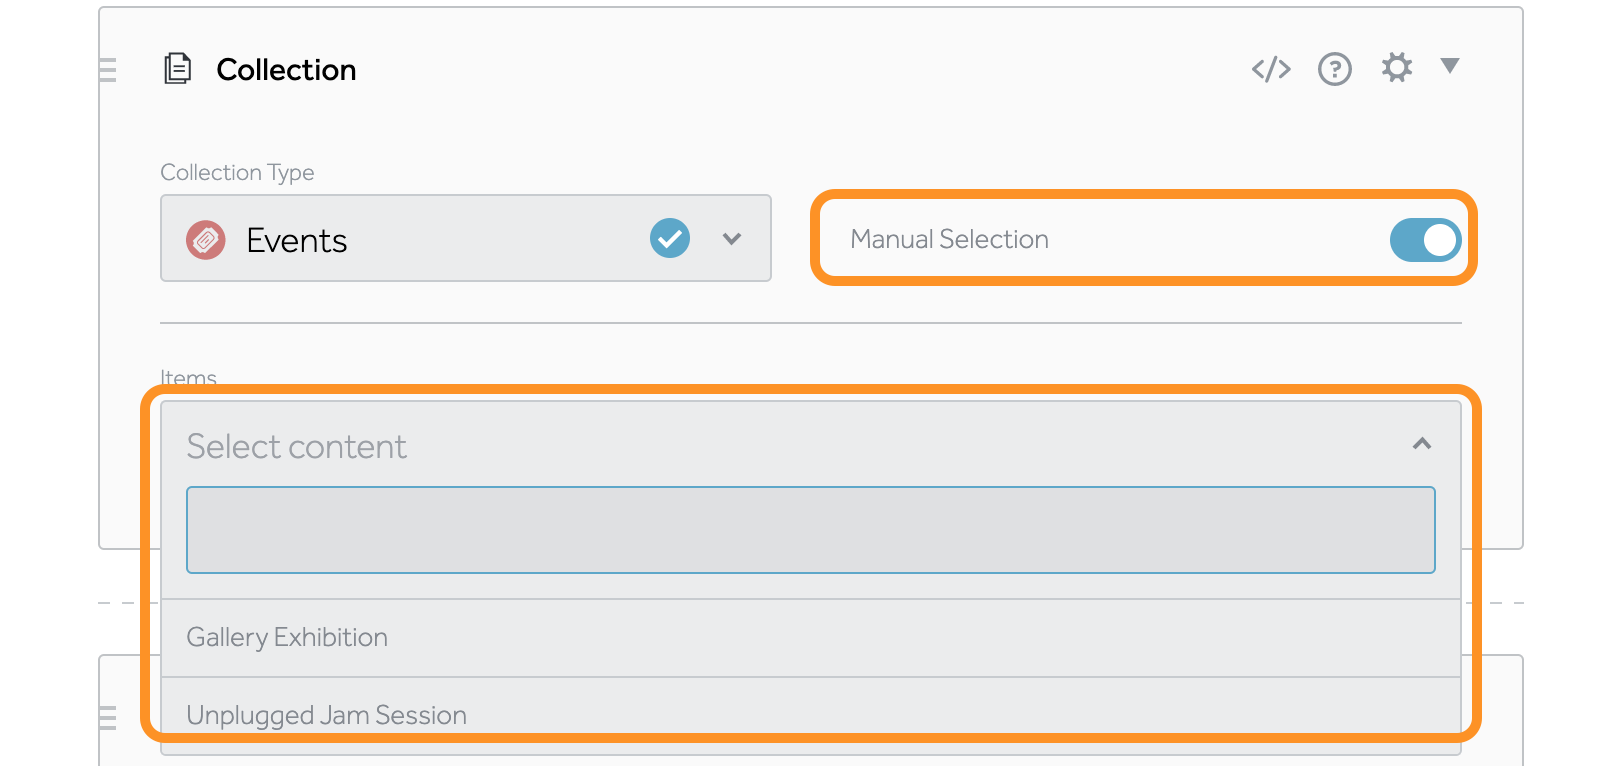The image size is (1622, 766).
Task: Click the red Events ticket icon
Action: 206,240
